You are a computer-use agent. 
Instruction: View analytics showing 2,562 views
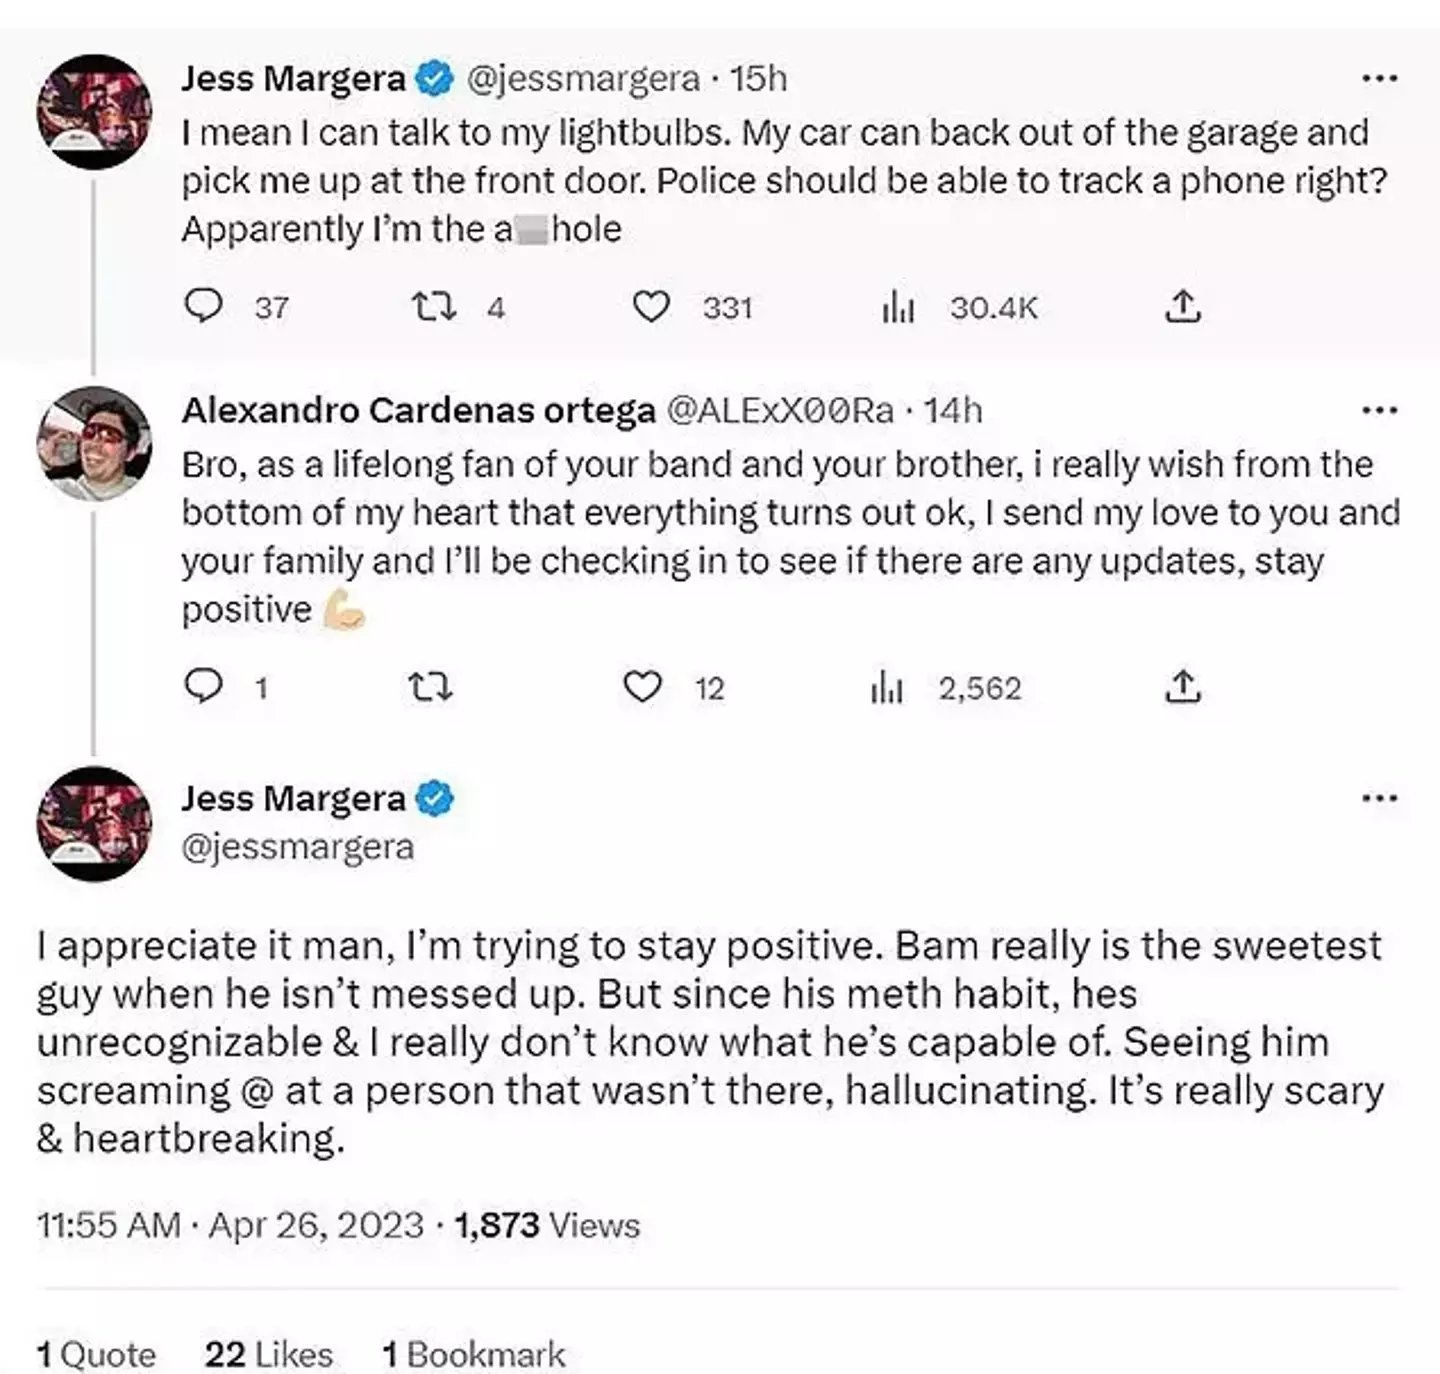tap(887, 687)
